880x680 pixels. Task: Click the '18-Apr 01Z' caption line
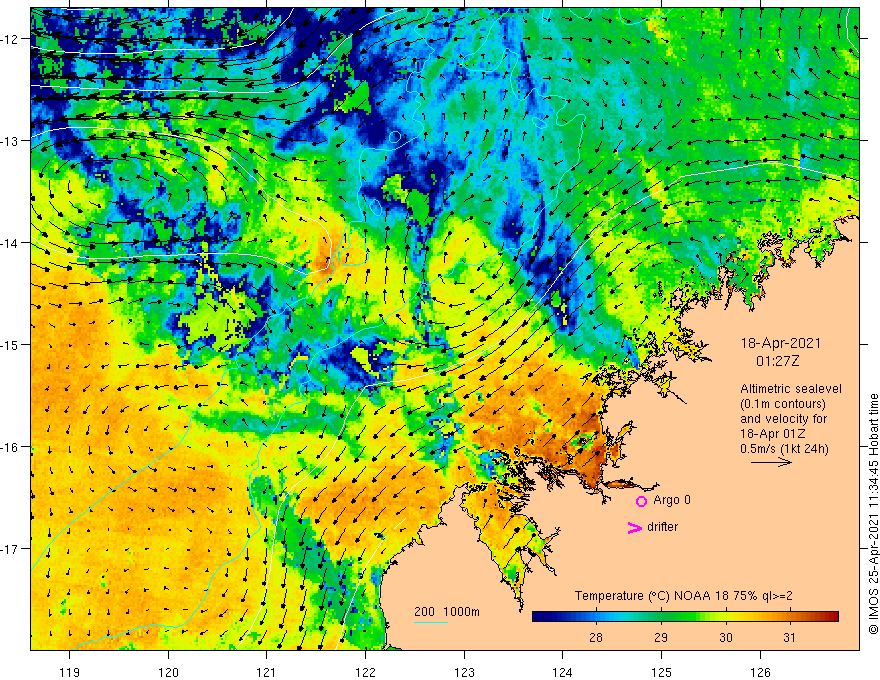773,434
